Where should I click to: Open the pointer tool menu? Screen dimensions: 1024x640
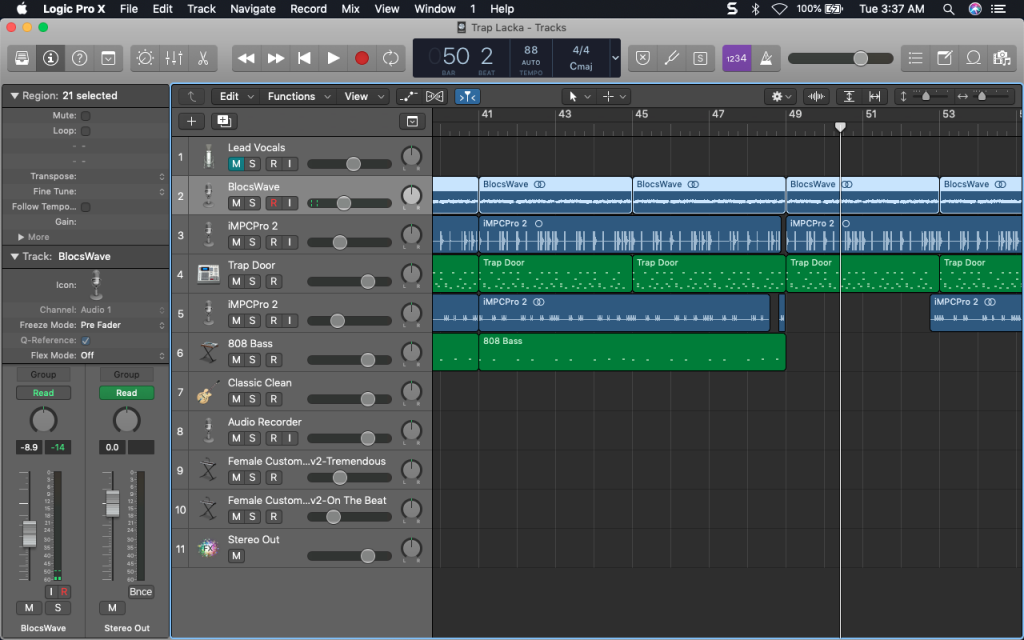click(x=579, y=97)
